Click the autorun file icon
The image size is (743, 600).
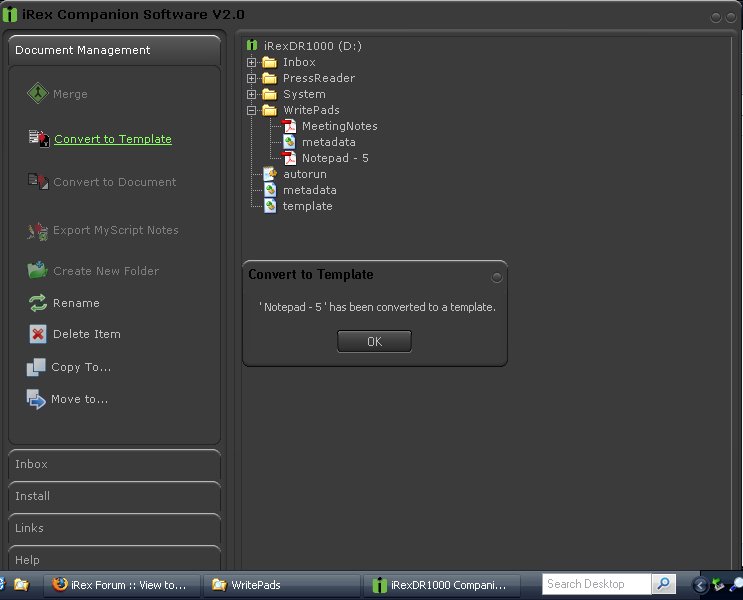coord(270,174)
